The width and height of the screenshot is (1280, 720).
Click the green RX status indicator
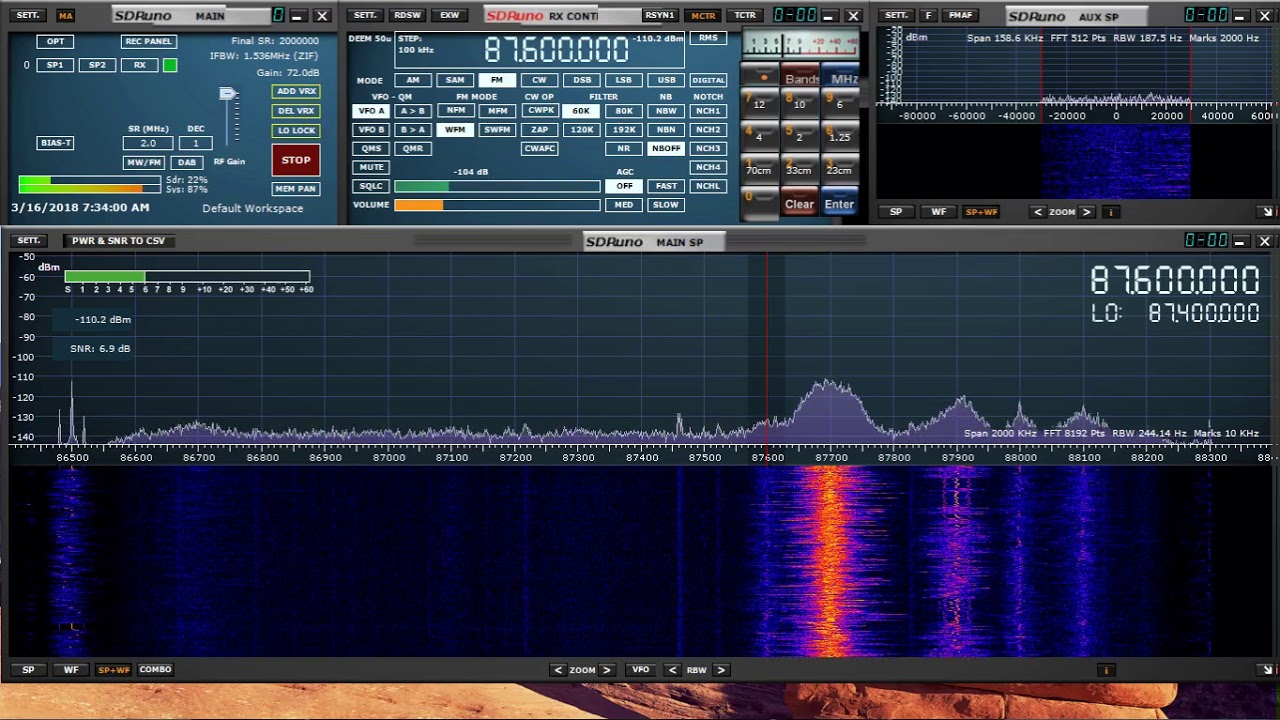(x=170, y=65)
